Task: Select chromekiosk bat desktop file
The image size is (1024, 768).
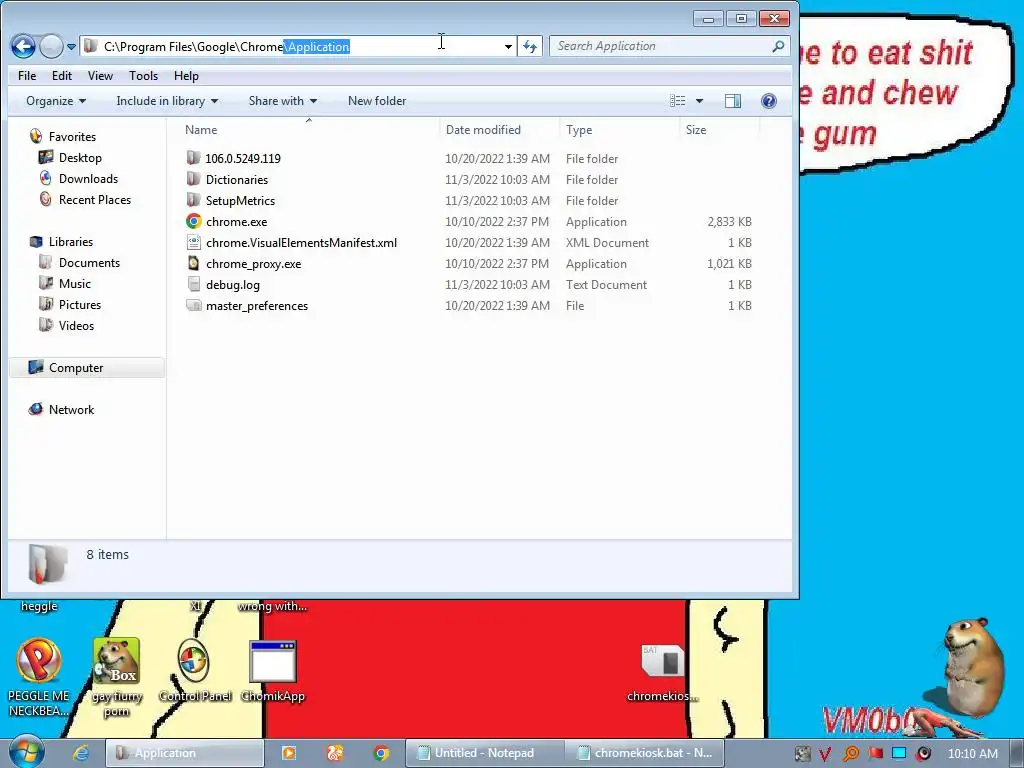Action: pyautogui.click(x=662, y=673)
